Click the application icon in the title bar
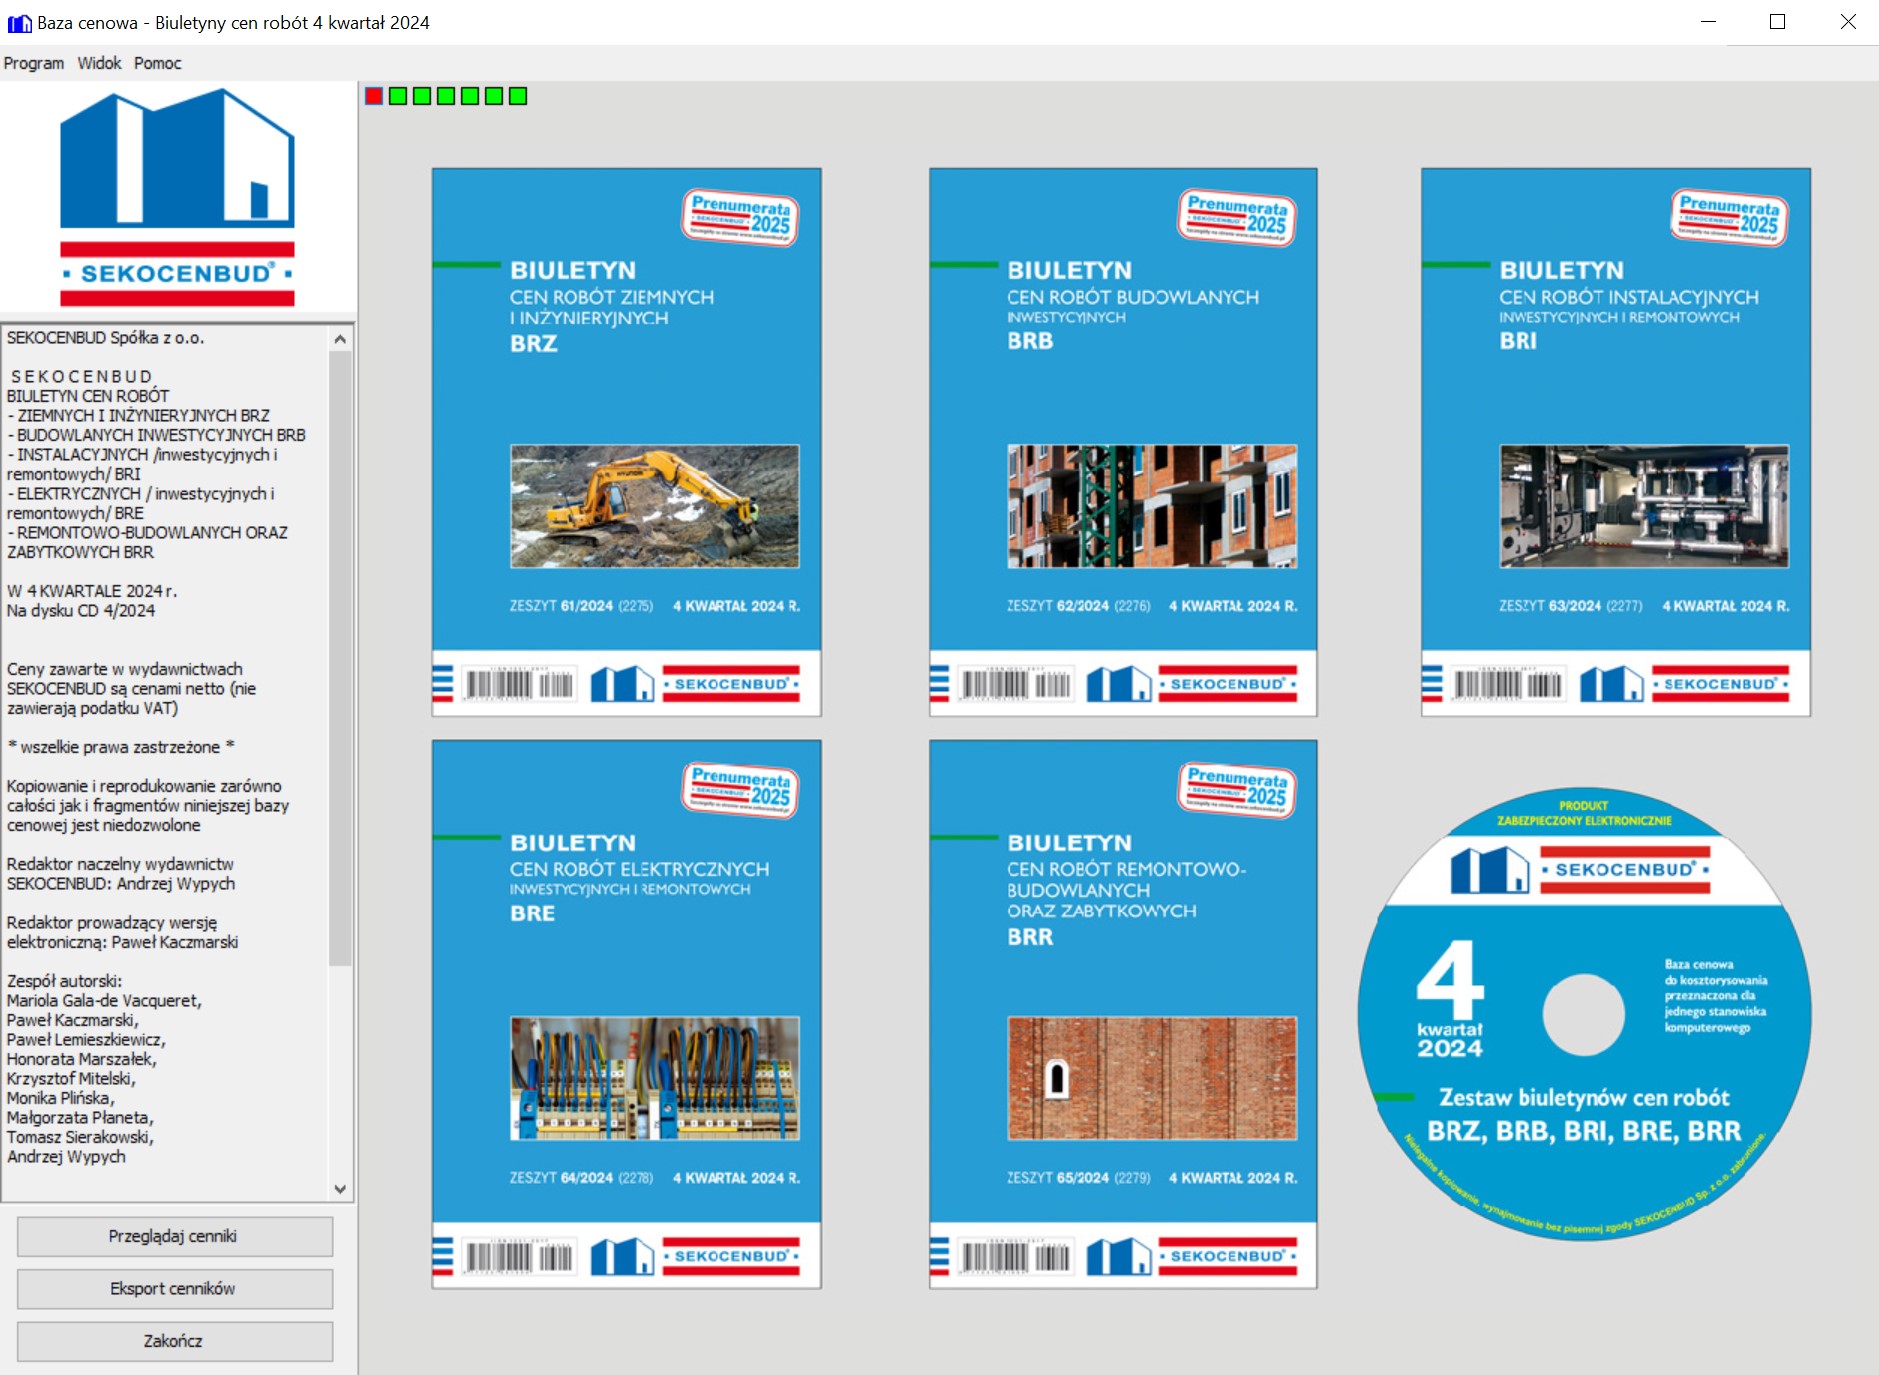This screenshot has width=1879, height=1375. 19,22
